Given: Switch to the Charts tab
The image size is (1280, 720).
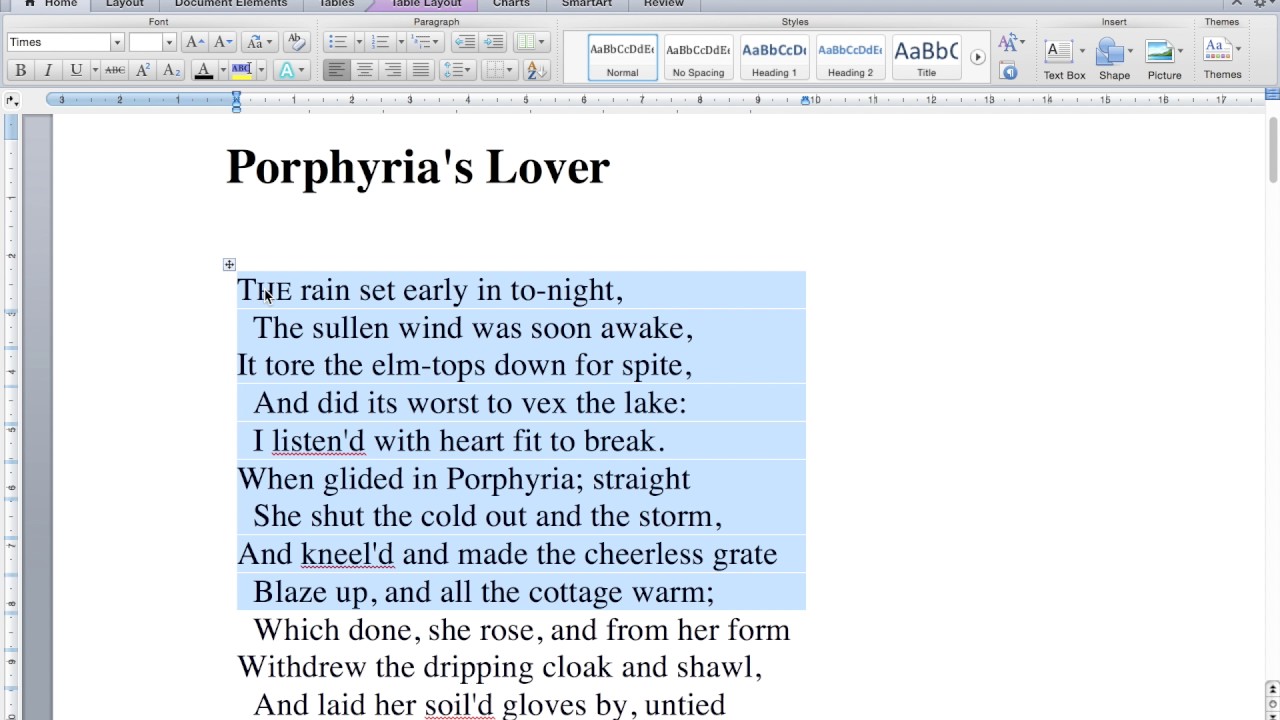Looking at the screenshot, I should [511, 4].
